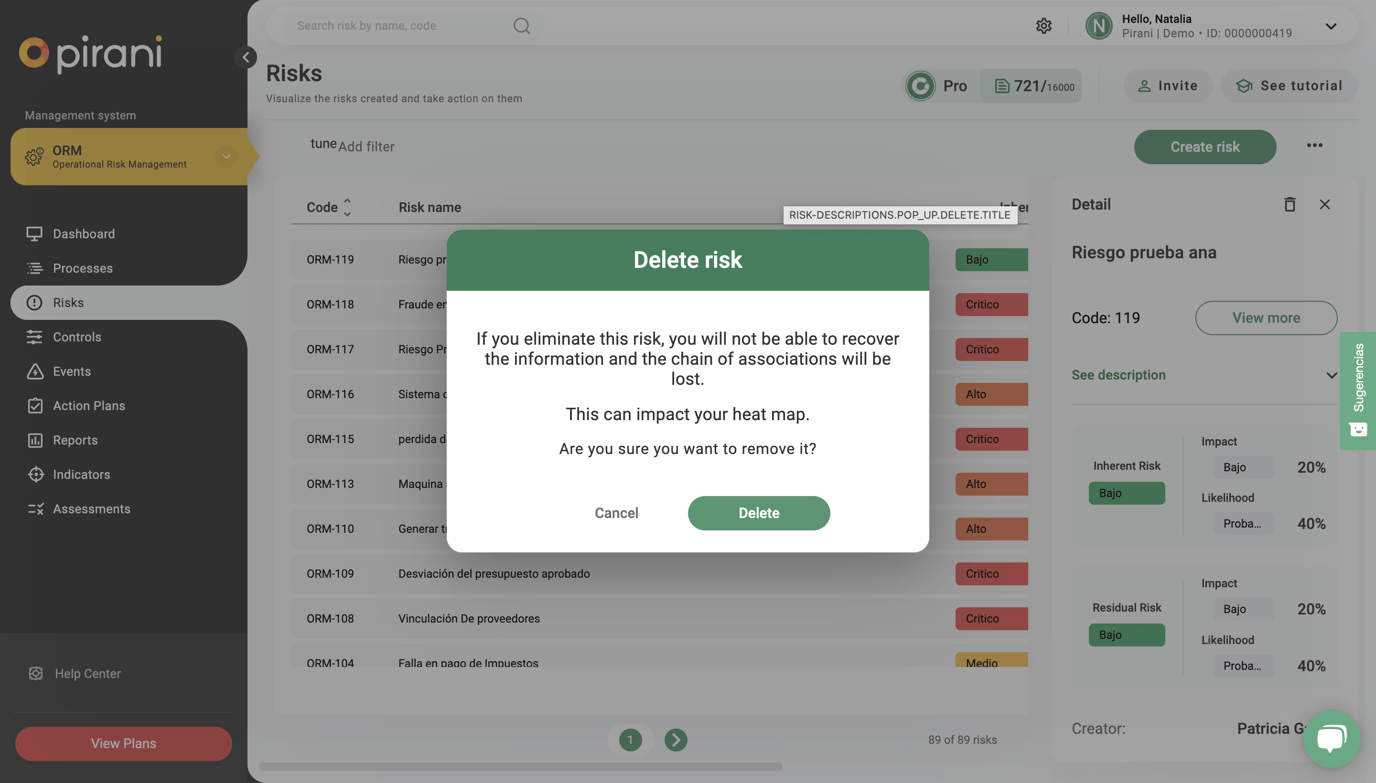Sort by Code column arrows

pyautogui.click(x=347, y=207)
